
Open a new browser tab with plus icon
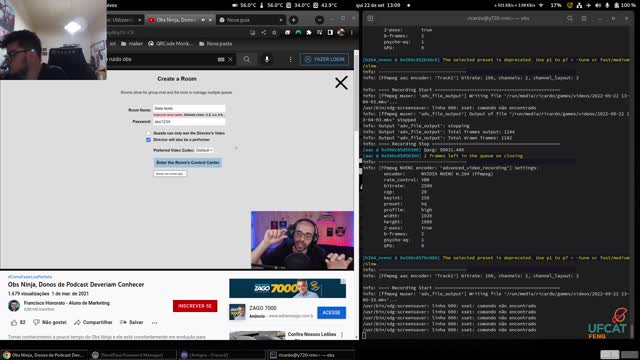[293, 20]
